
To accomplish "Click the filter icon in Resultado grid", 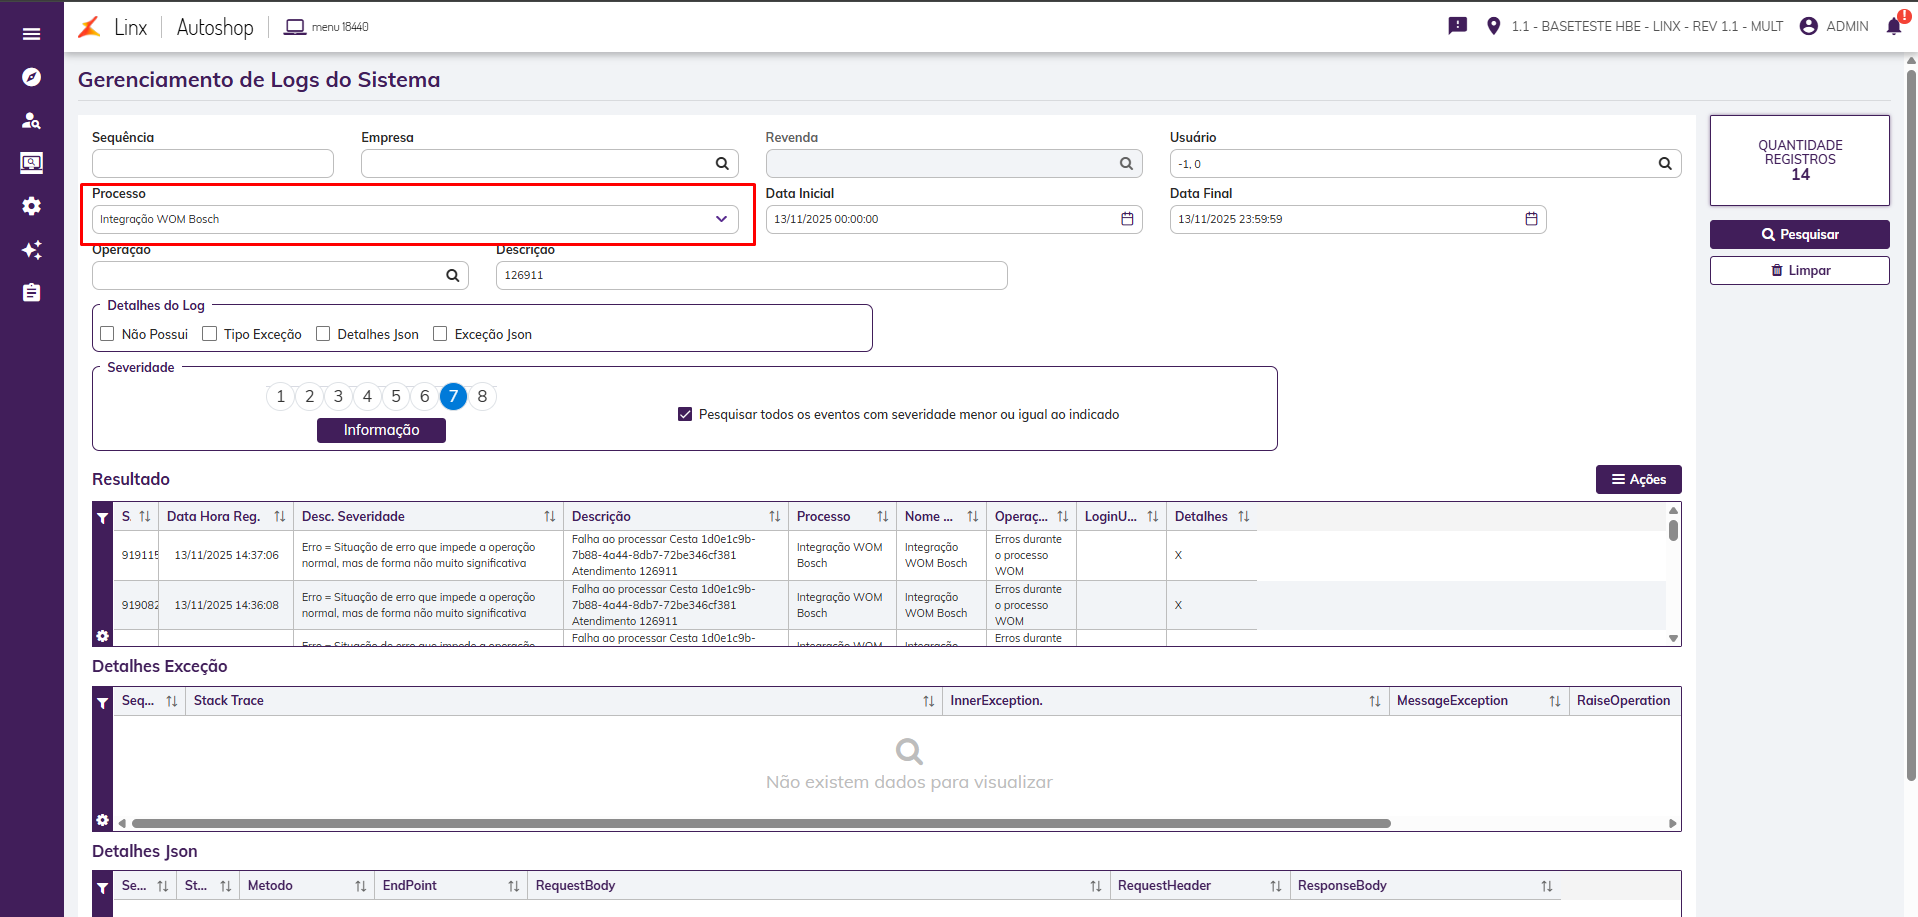I will tap(102, 518).
